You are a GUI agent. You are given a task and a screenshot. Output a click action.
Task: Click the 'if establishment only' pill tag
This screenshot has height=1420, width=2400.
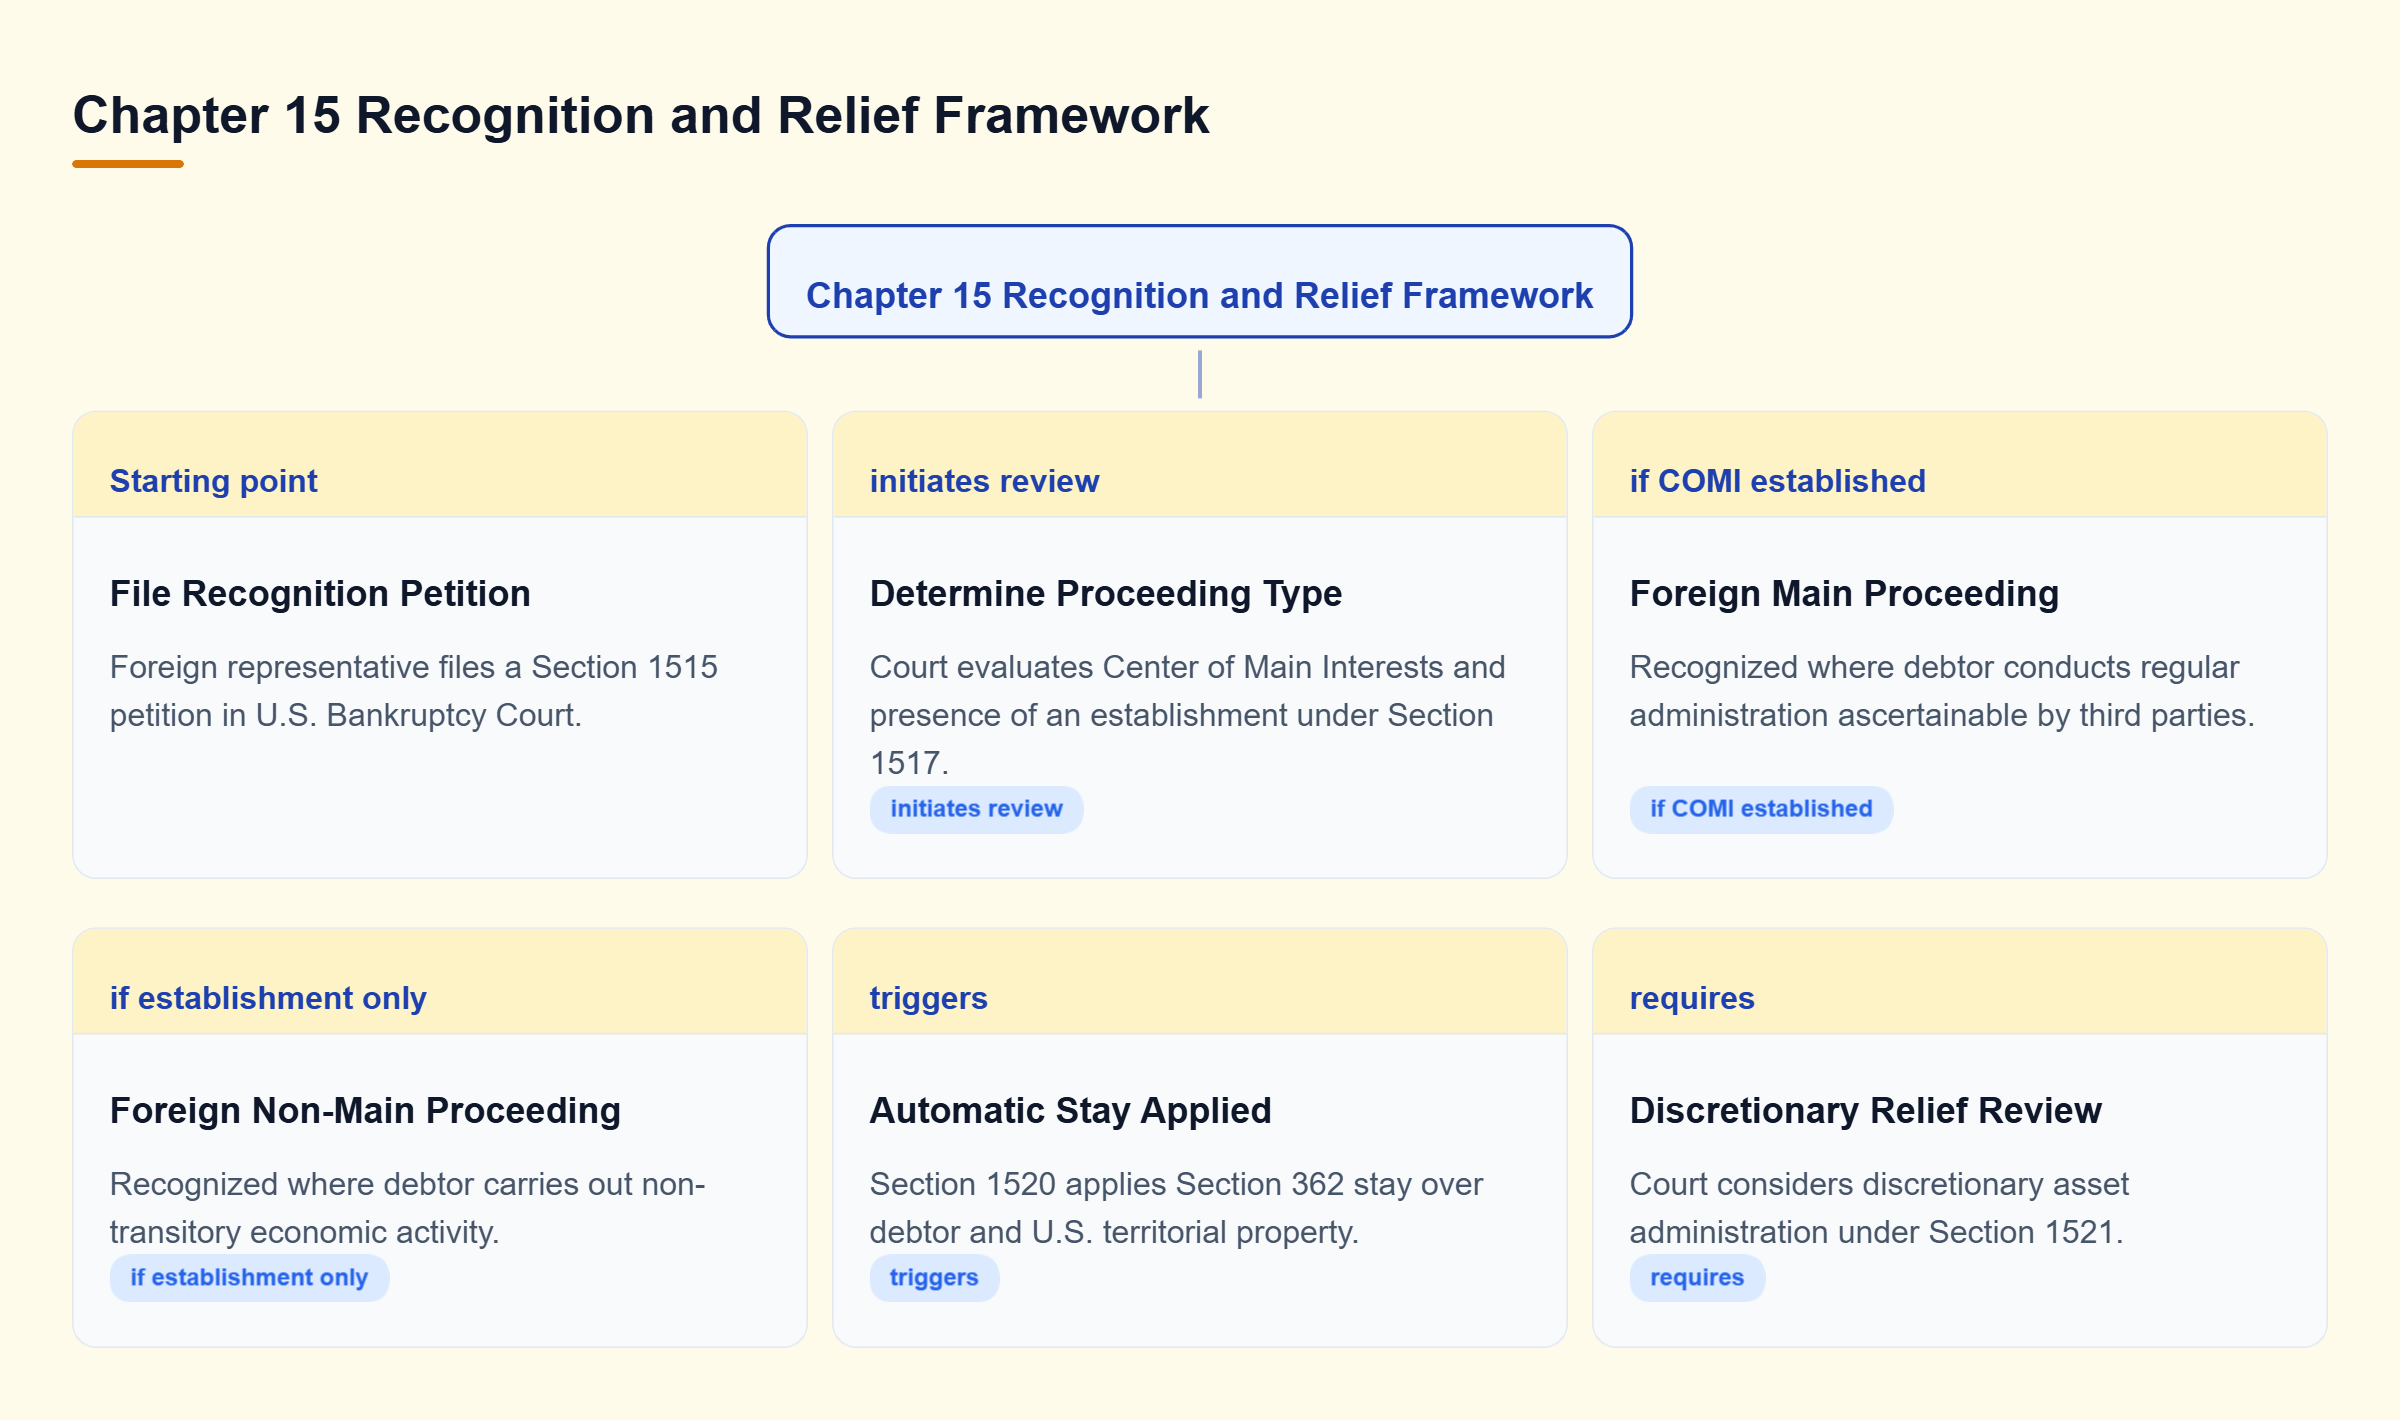[249, 1277]
